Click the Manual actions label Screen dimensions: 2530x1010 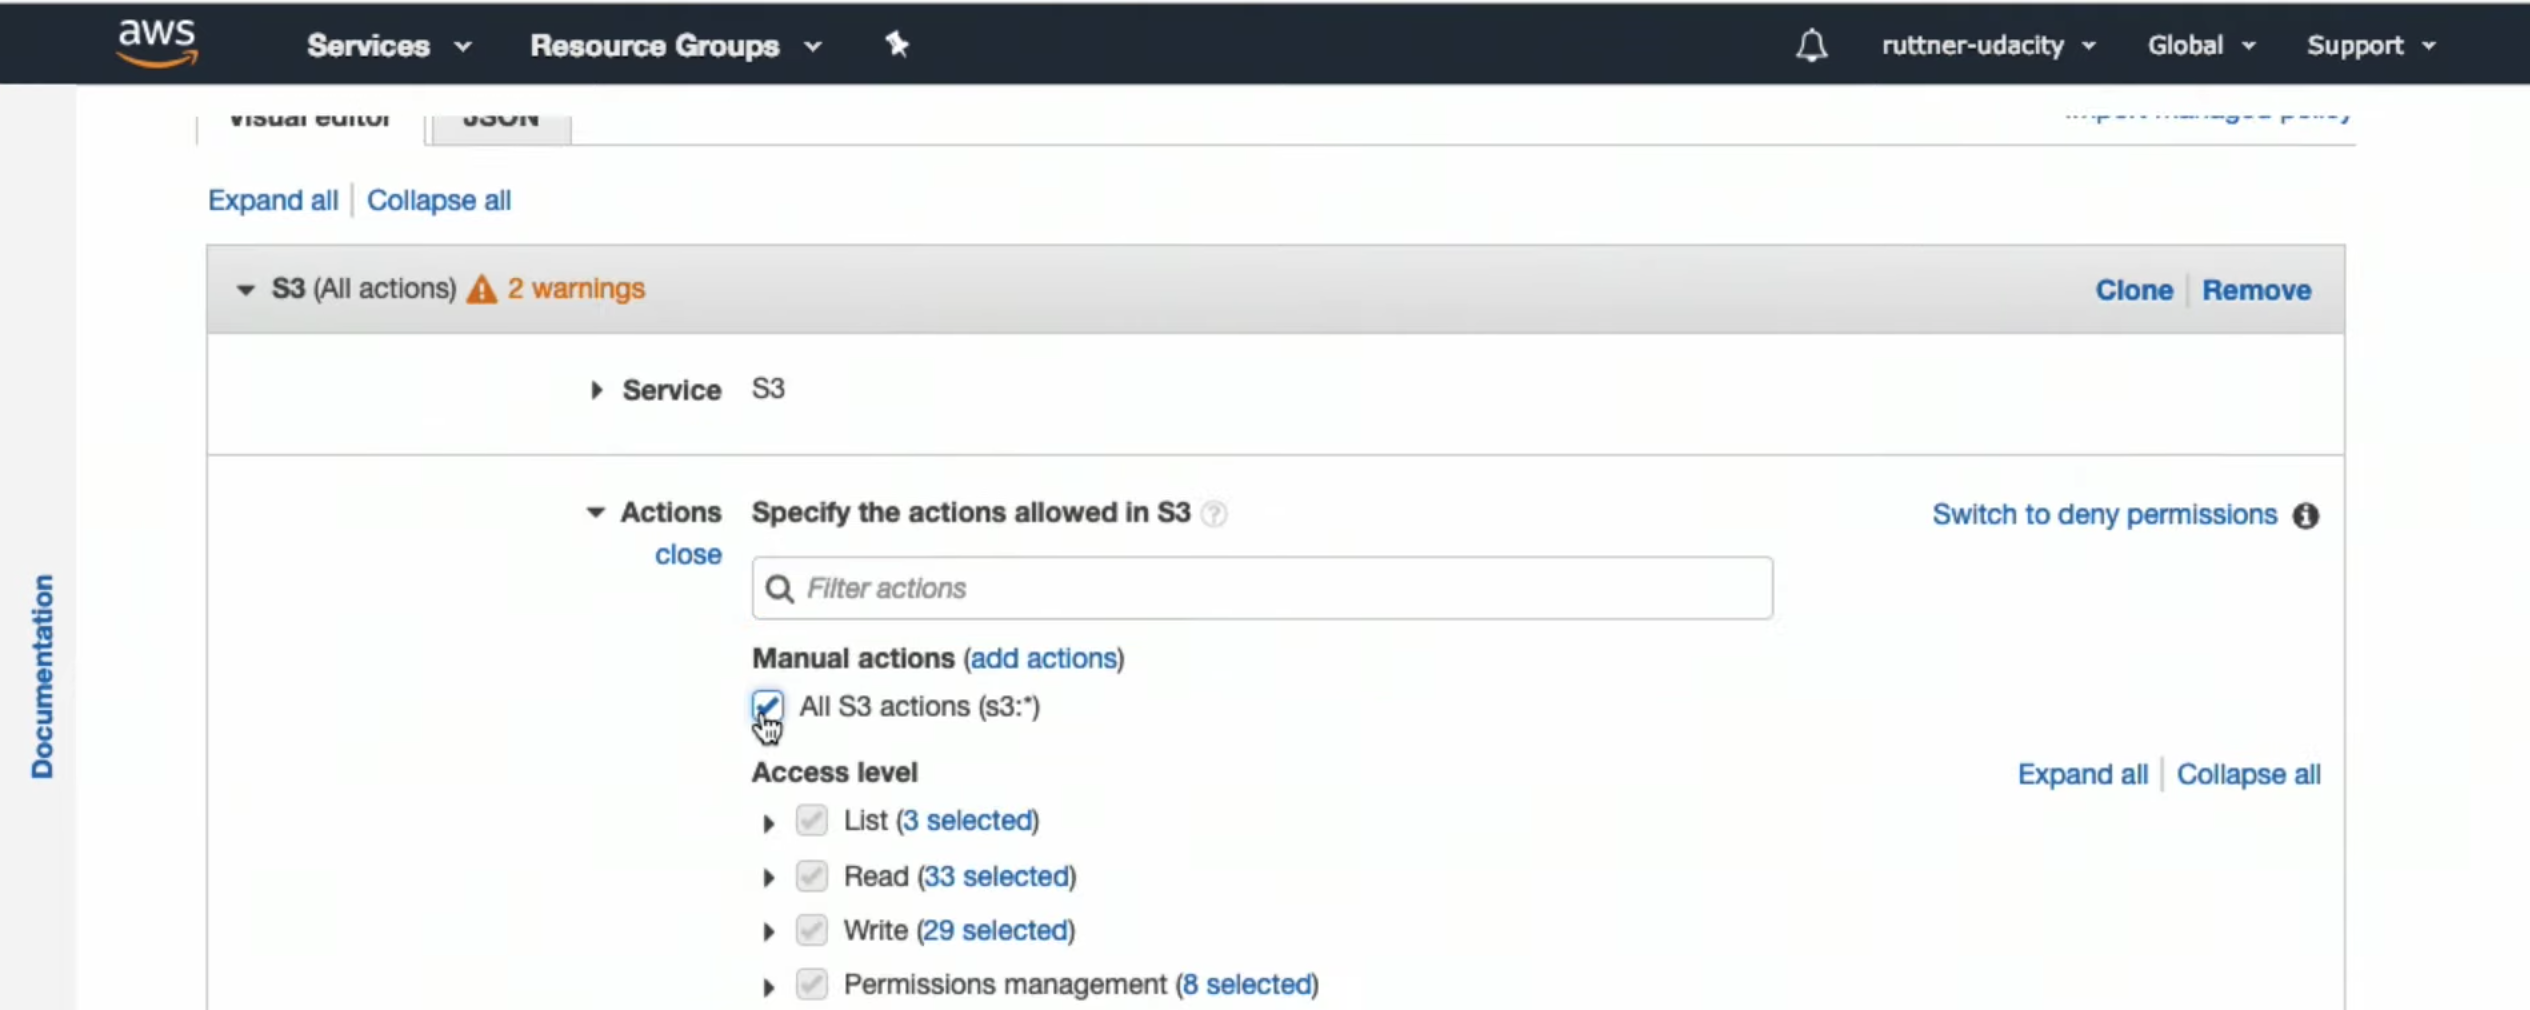point(853,658)
